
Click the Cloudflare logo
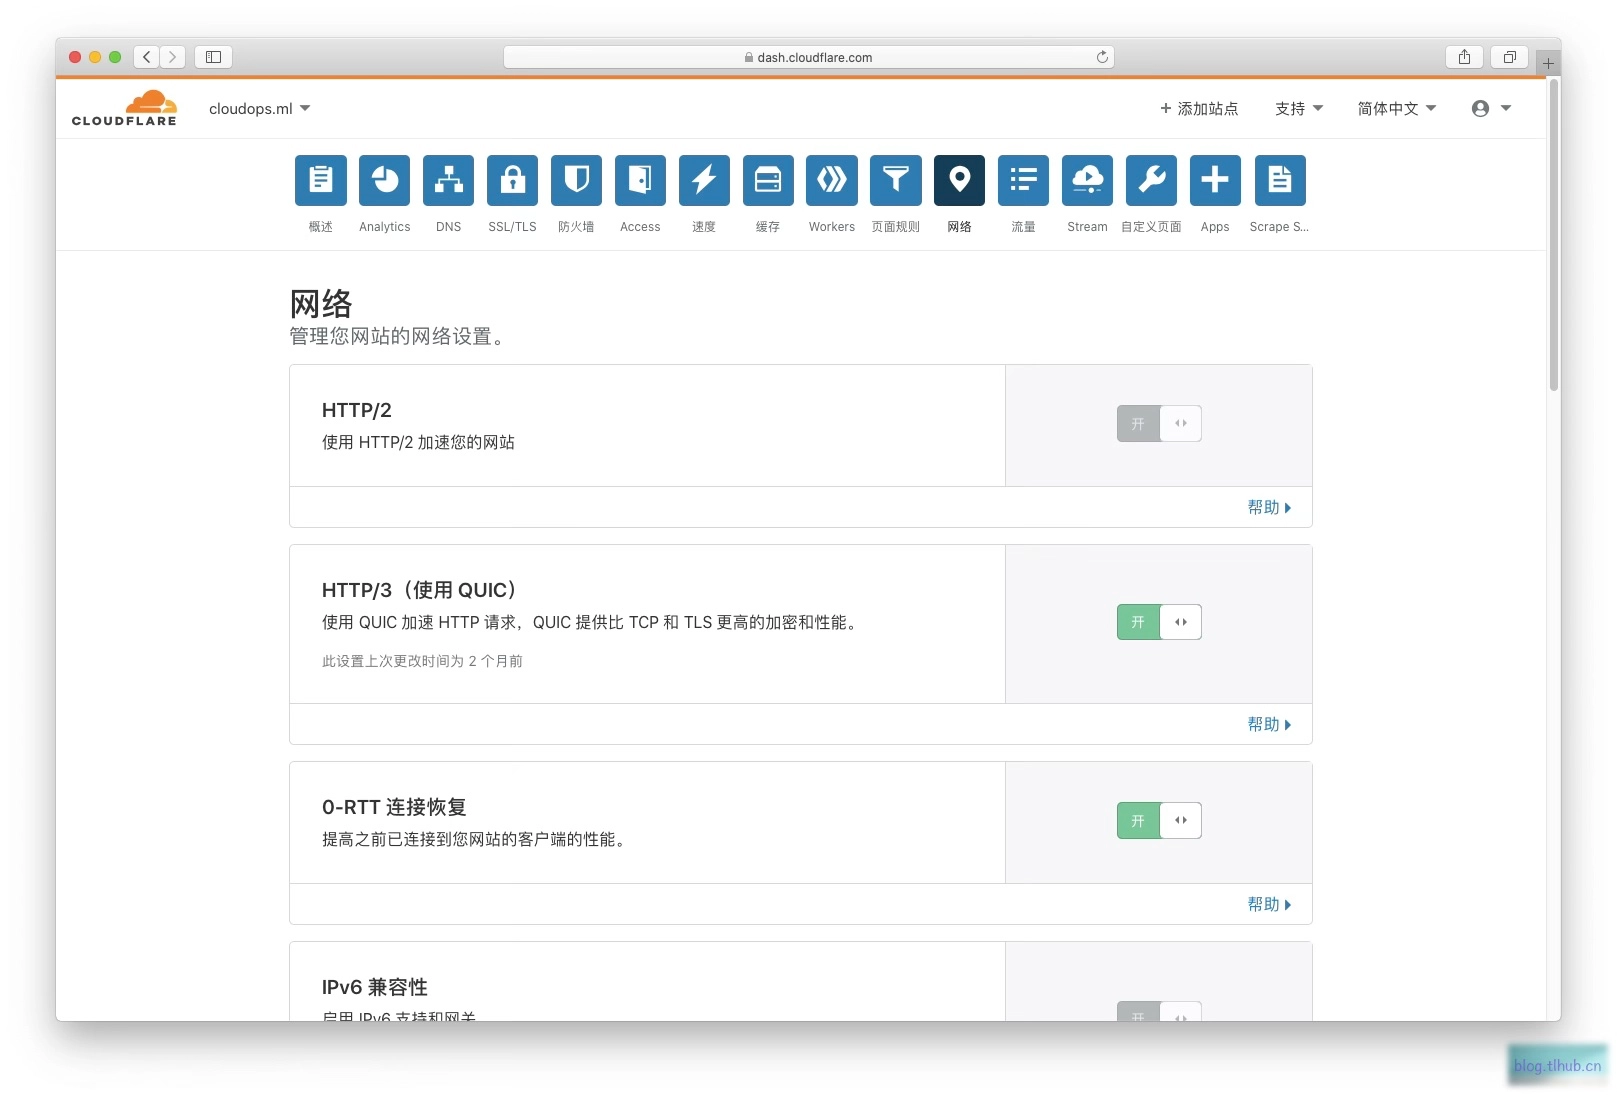[x=124, y=108]
